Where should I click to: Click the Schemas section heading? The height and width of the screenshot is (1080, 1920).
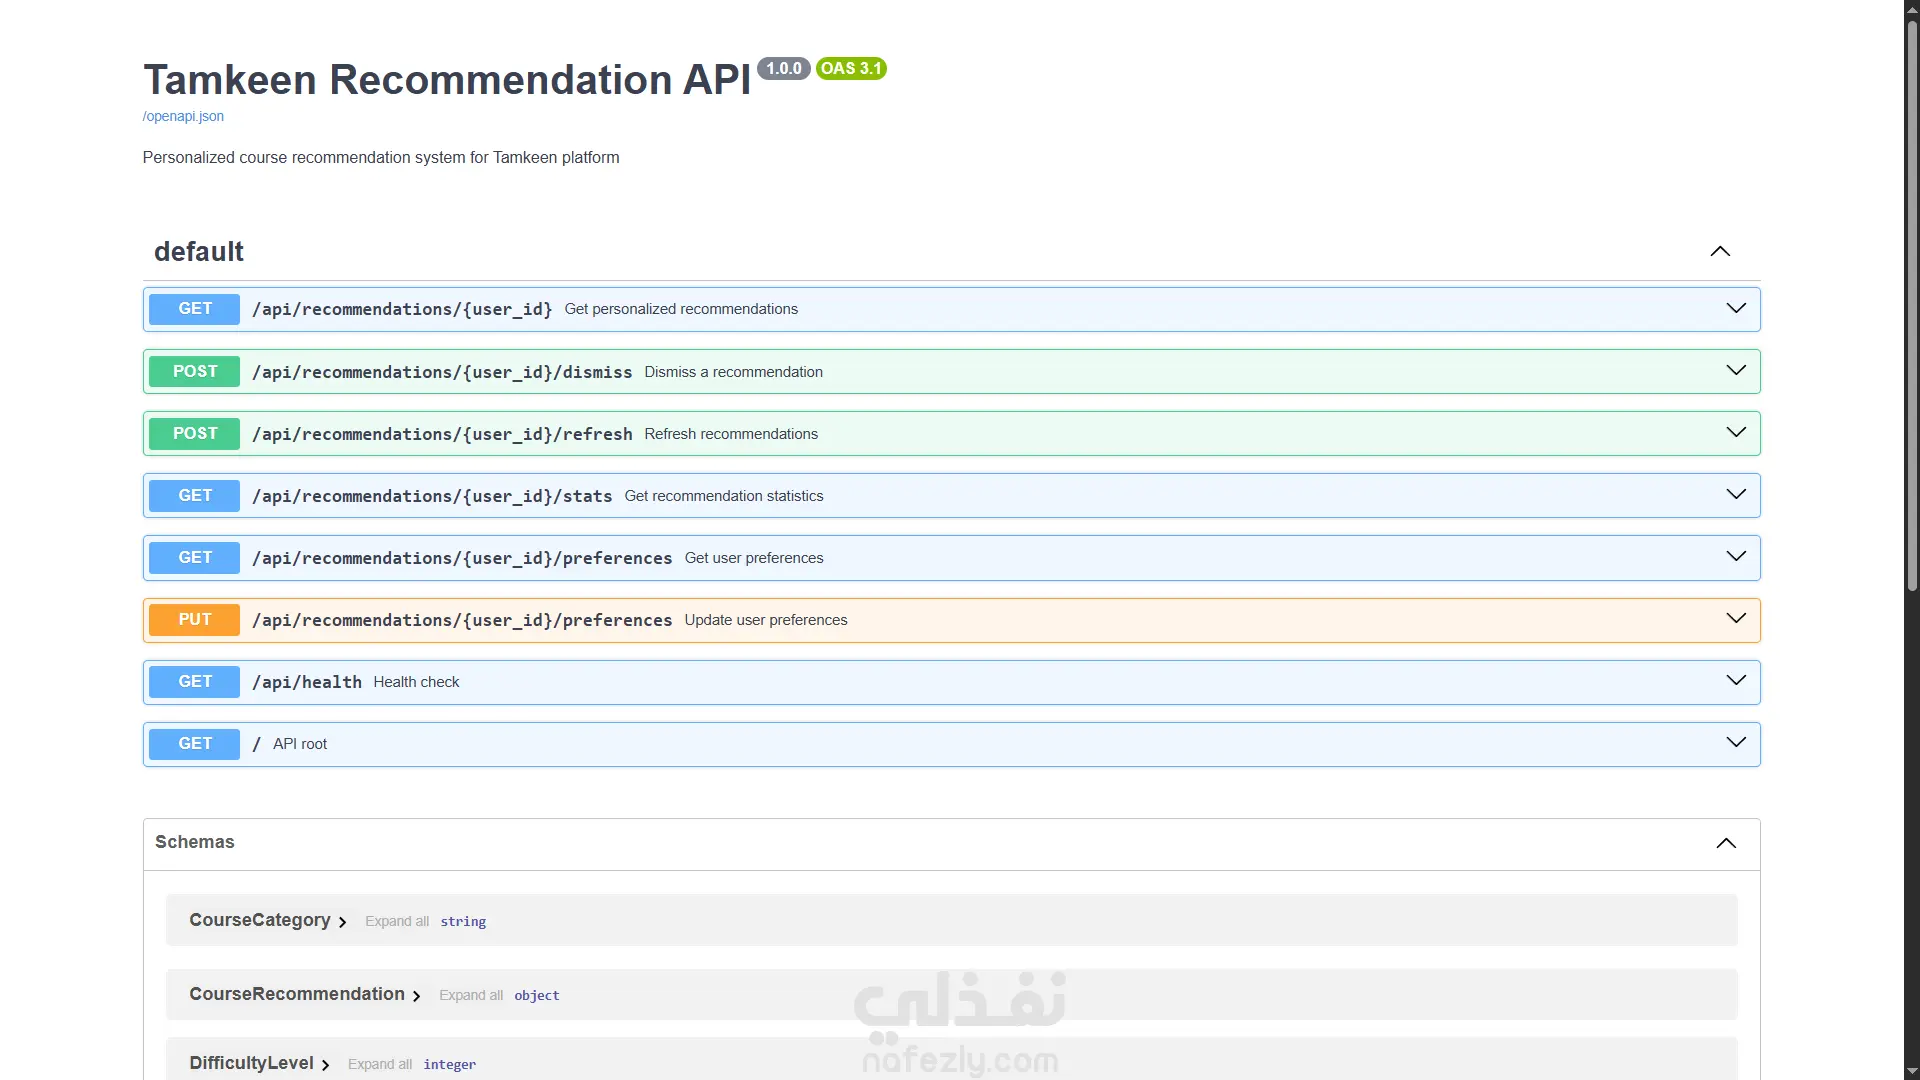[195, 842]
